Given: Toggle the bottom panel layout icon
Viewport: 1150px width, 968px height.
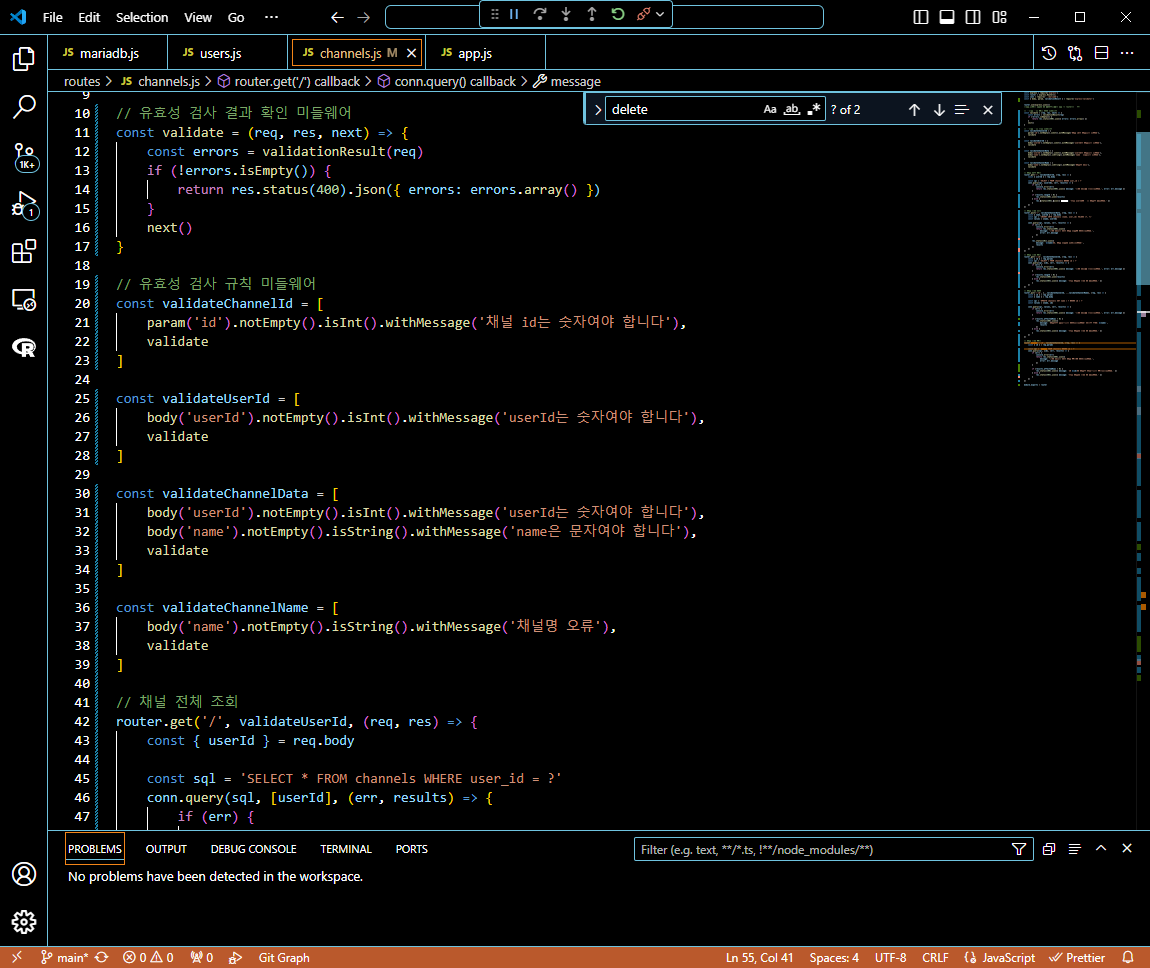Looking at the screenshot, I should 947,17.
